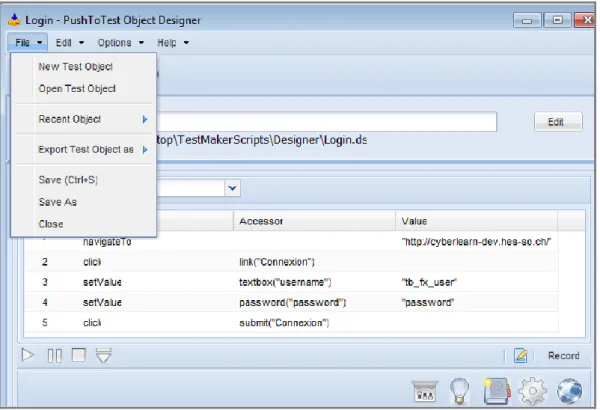600x410 pixels.
Task: Open the File menu
Action: pyautogui.click(x=28, y=42)
